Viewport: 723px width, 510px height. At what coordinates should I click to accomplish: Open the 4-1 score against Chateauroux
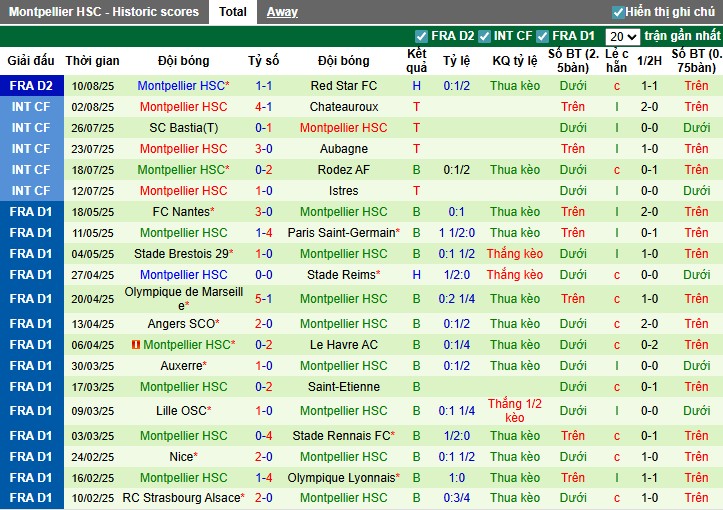click(263, 107)
